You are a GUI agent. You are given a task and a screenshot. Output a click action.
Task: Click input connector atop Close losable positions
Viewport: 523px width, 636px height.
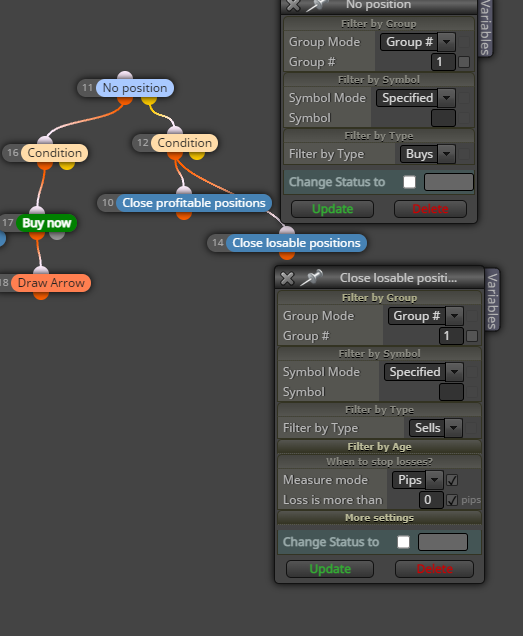[287, 230]
